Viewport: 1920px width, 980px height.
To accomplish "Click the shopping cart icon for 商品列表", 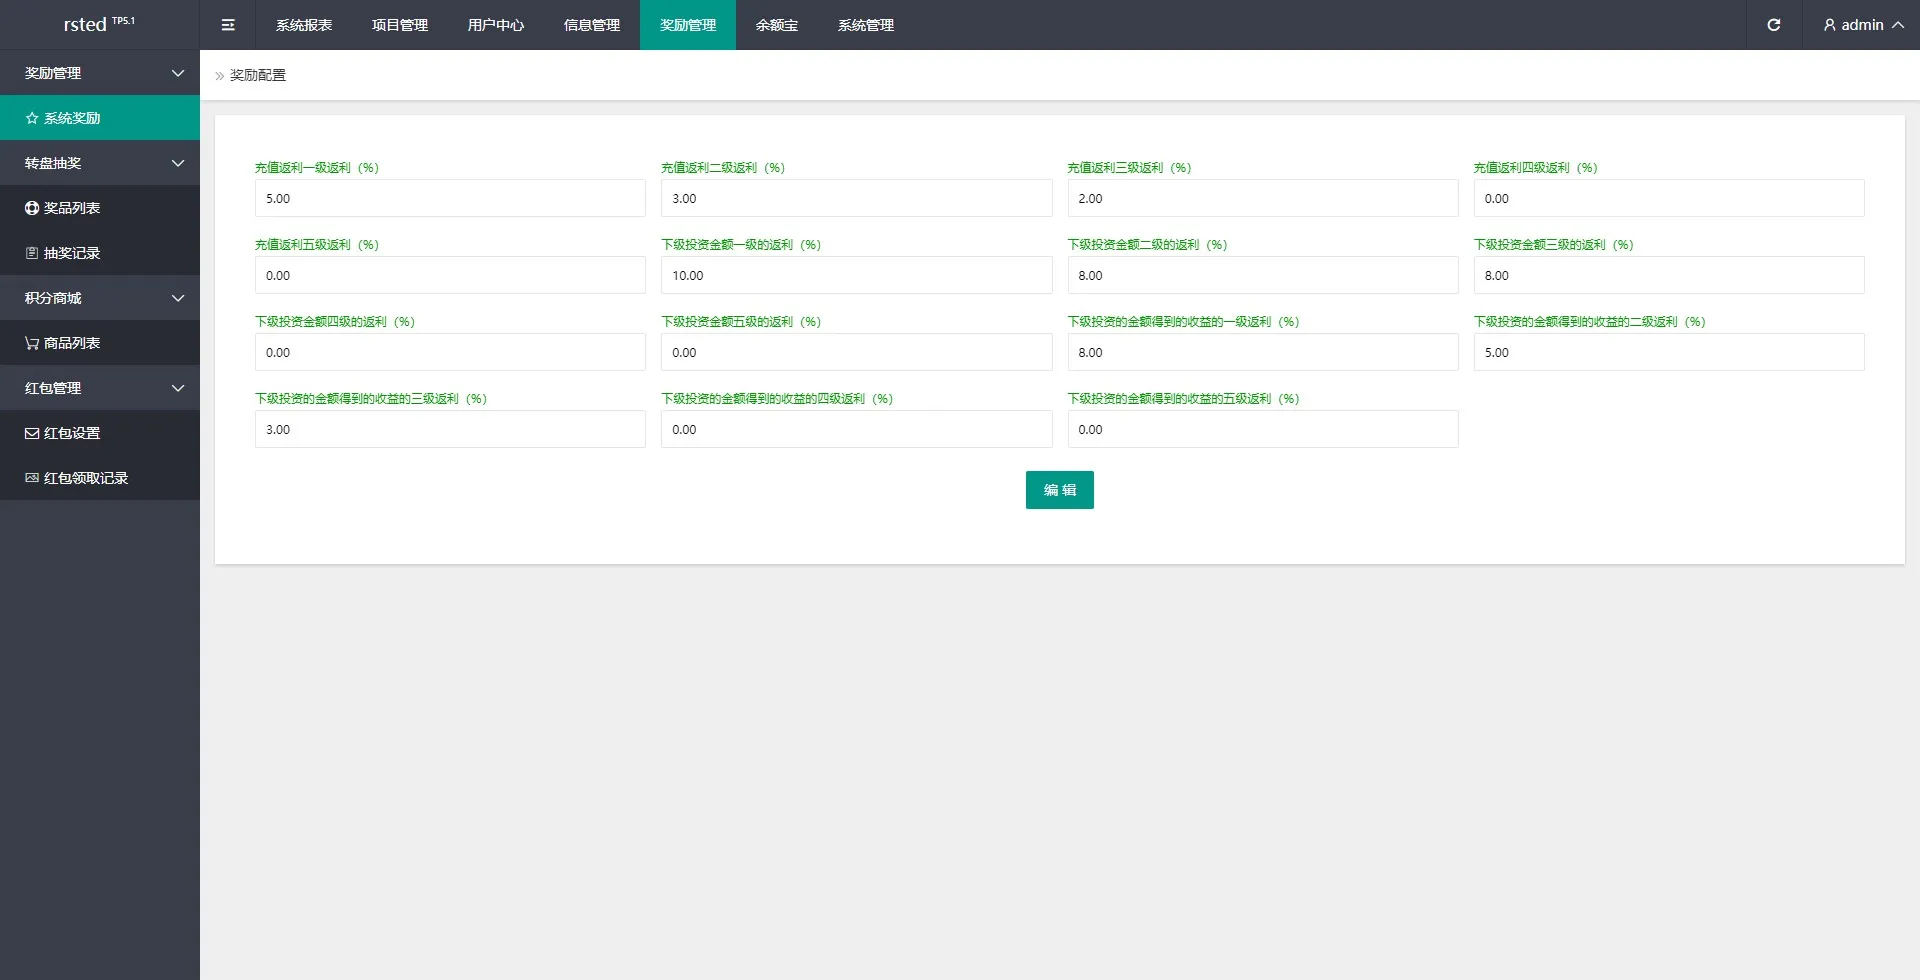I will tap(32, 343).
